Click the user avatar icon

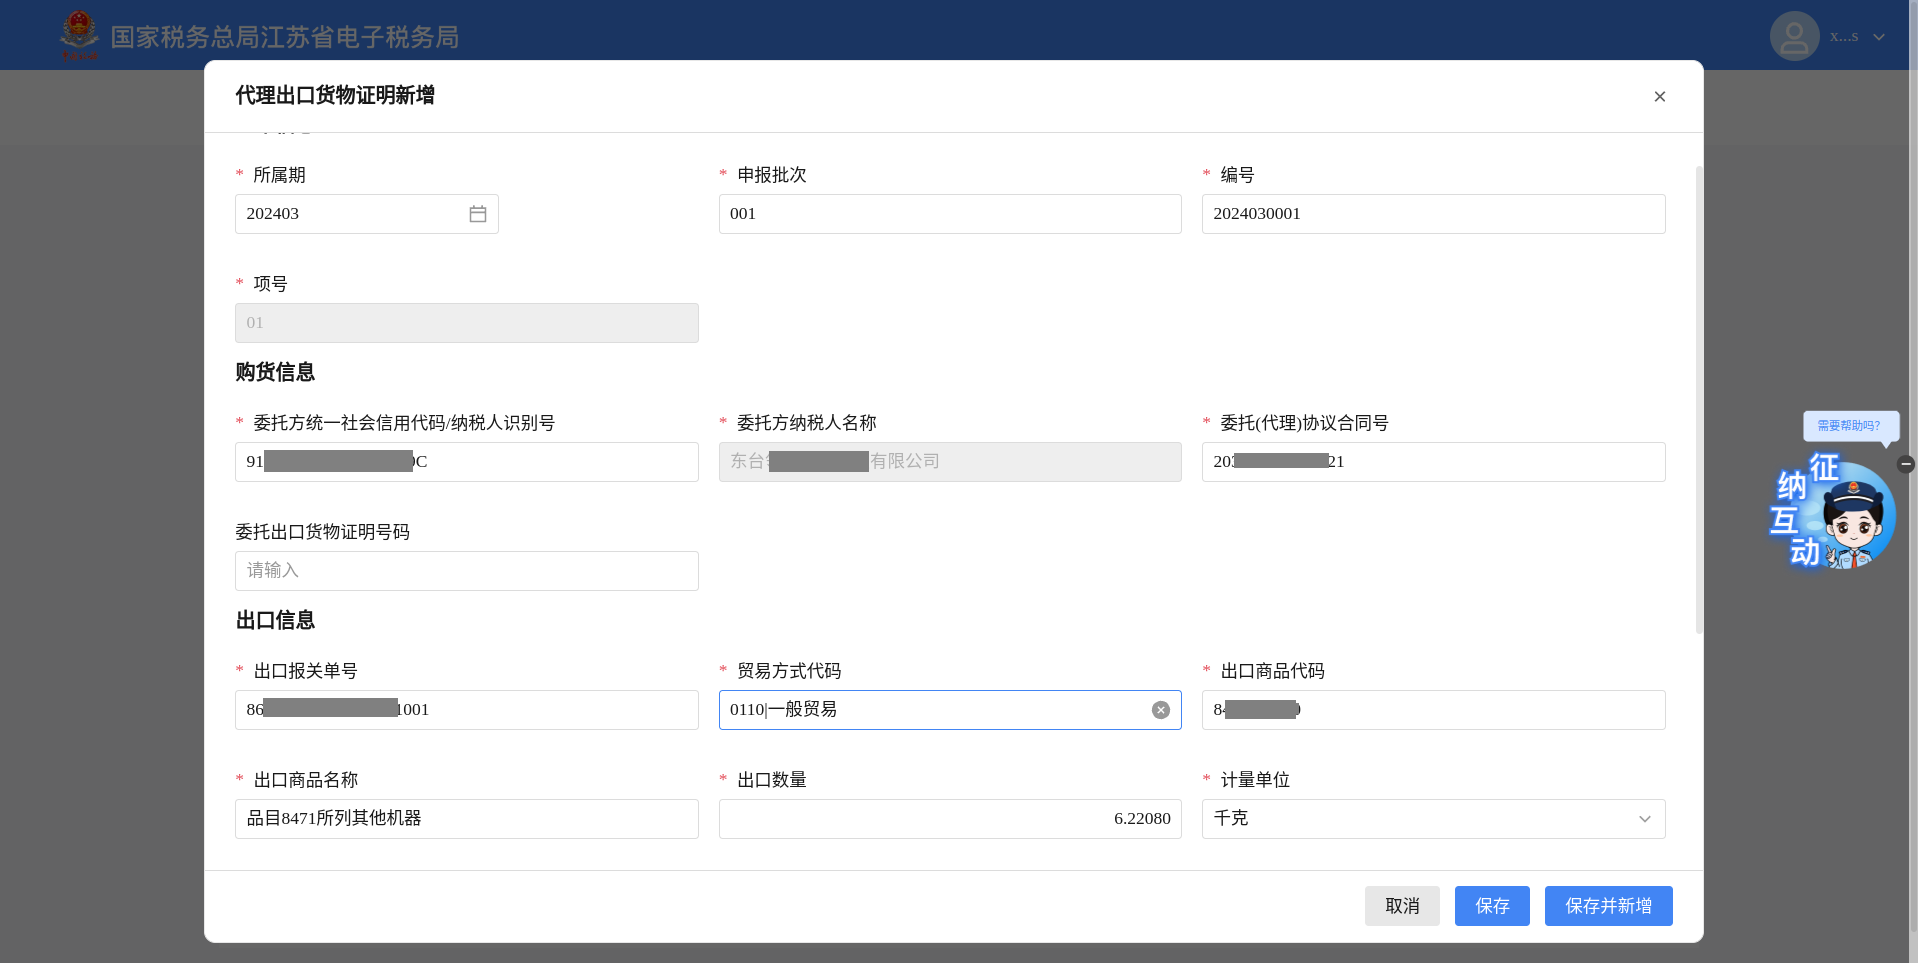tap(1794, 37)
